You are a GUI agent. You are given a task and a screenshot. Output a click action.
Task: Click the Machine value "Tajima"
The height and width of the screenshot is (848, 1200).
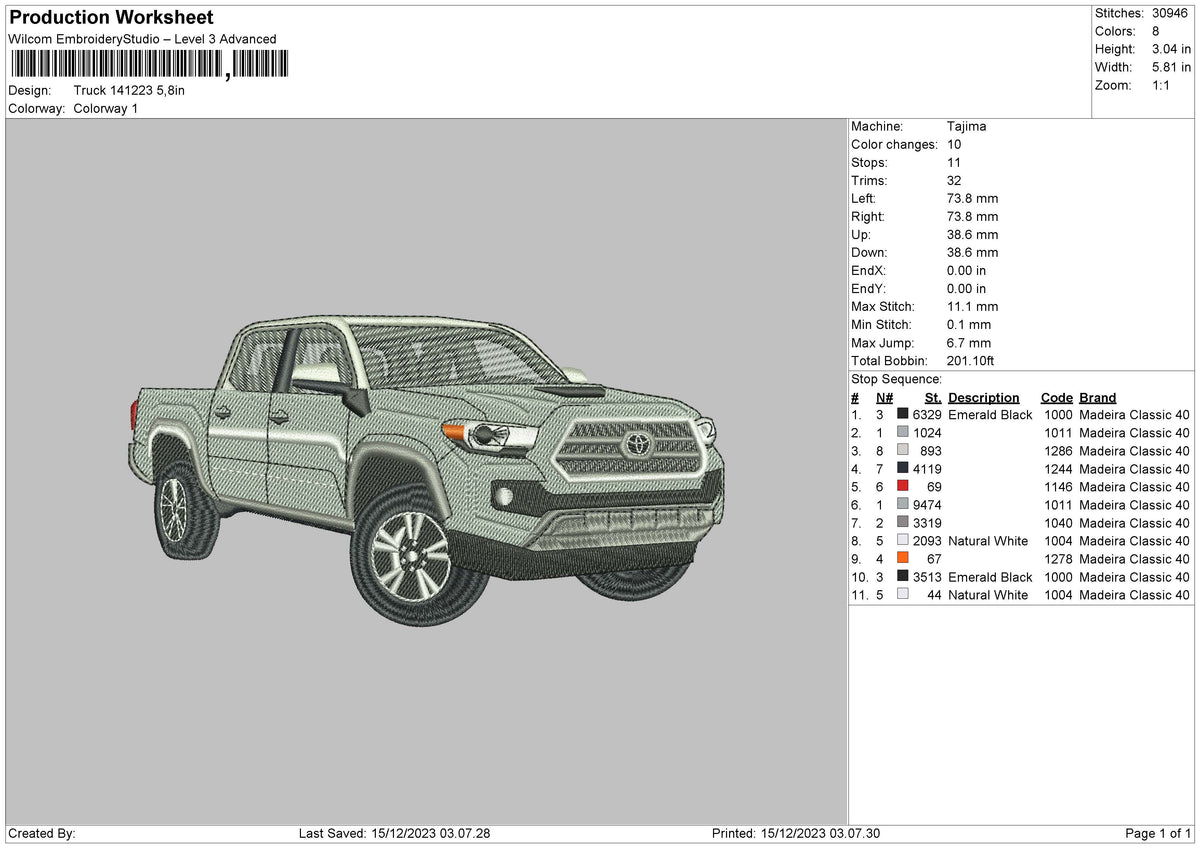[966, 127]
